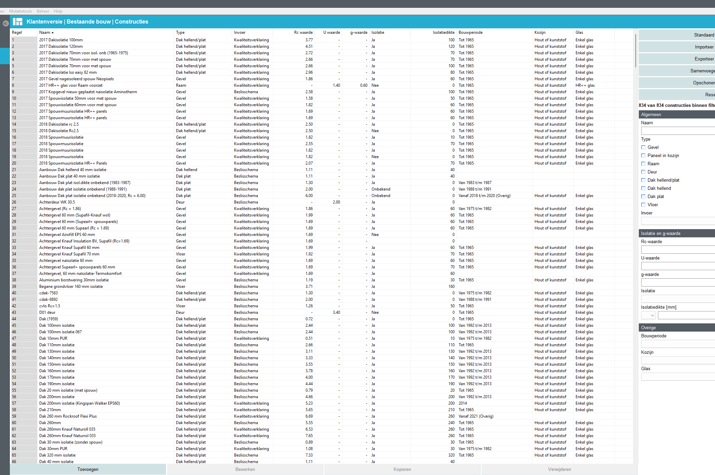Check the Dak hellend/plat filter option
The height and width of the screenshot is (475, 715).
tap(644, 180)
